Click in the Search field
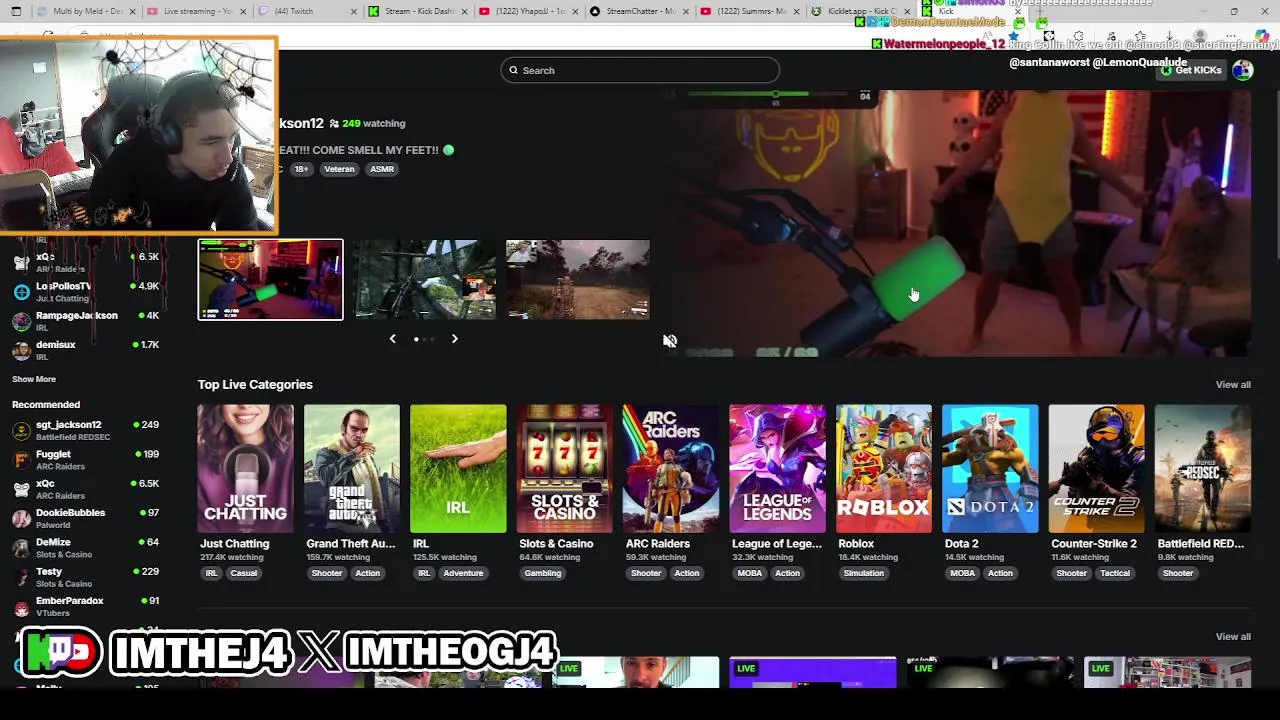The height and width of the screenshot is (720, 1280). click(640, 70)
